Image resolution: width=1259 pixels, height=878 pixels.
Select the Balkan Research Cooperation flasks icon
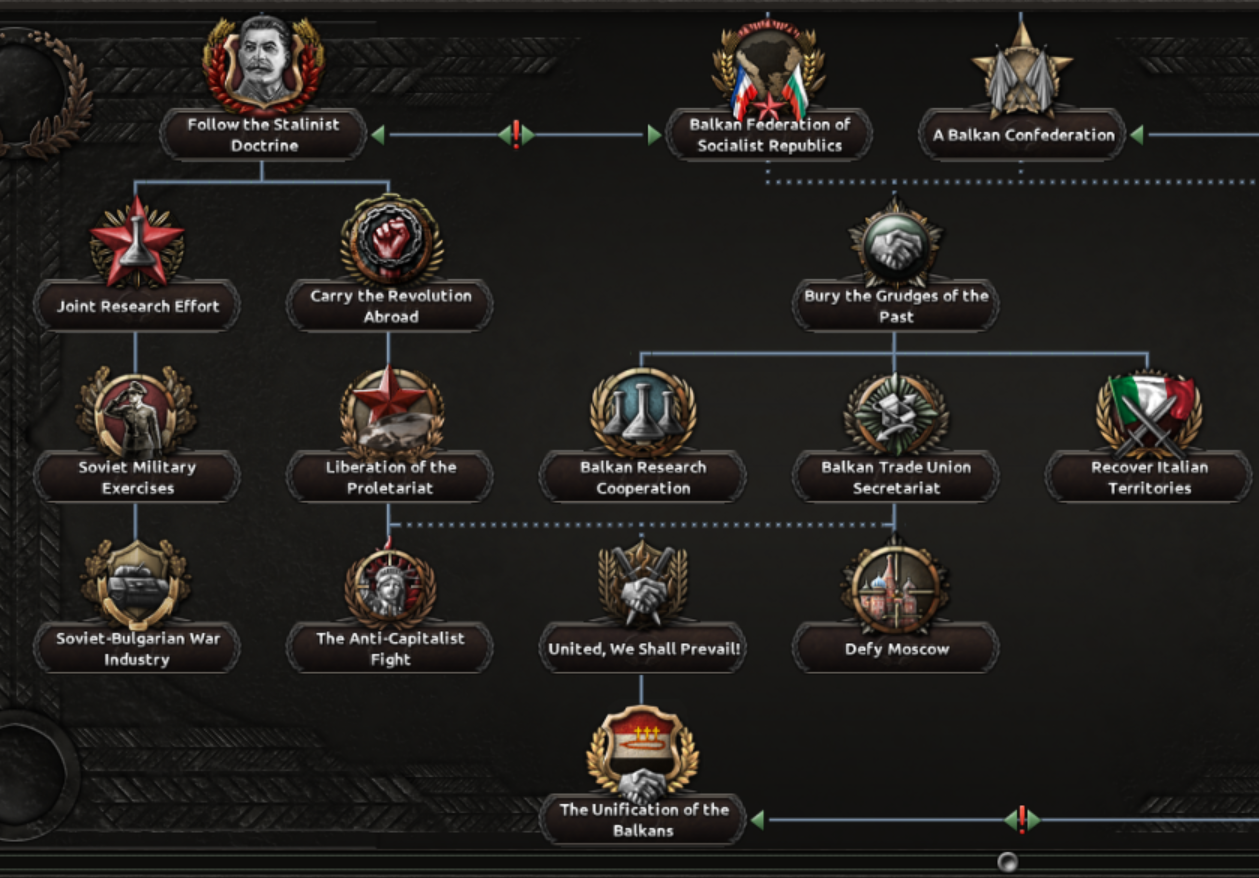click(x=643, y=413)
